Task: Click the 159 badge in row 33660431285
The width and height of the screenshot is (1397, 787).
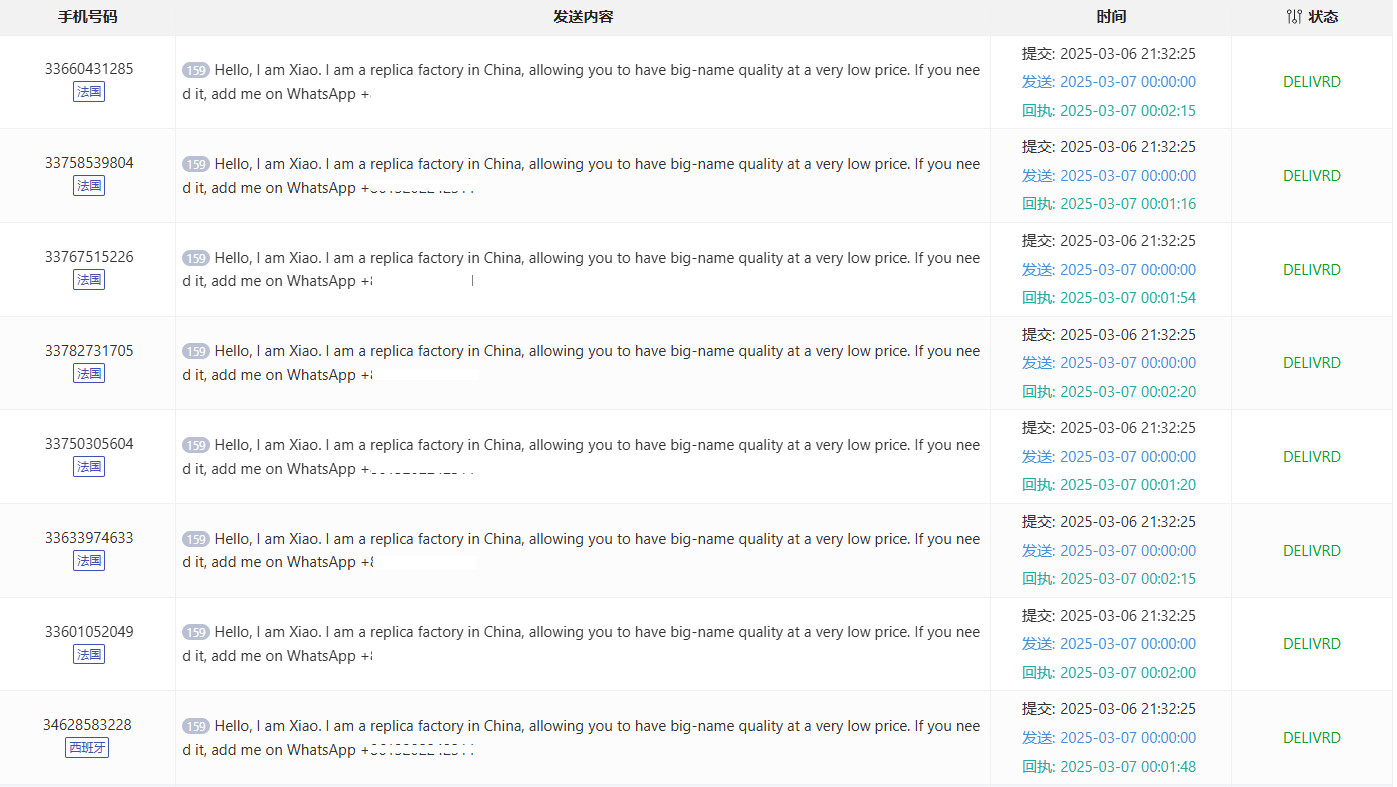Action: (x=196, y=70)
